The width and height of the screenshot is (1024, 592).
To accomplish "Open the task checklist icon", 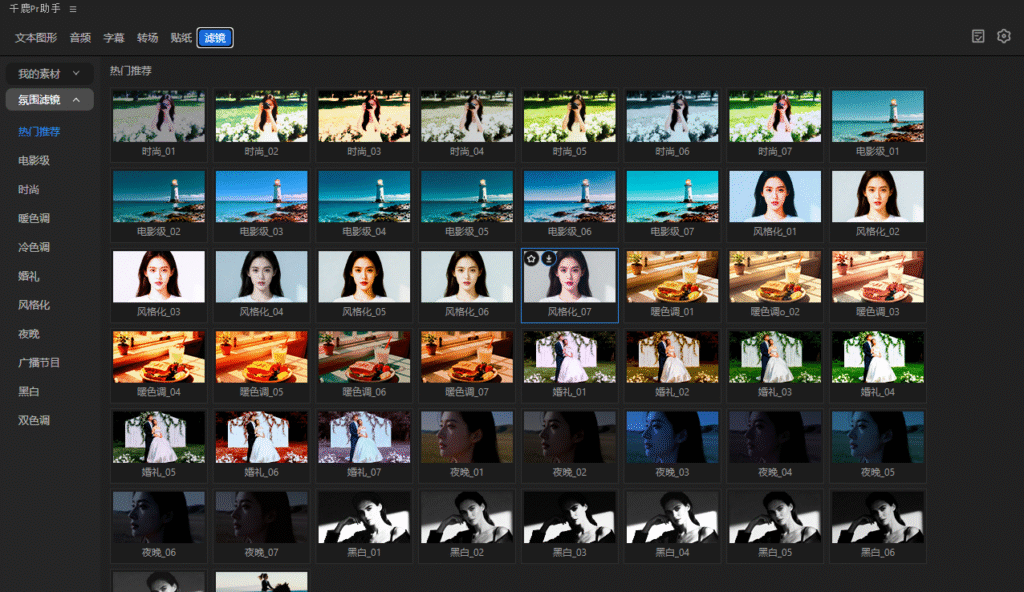I will coord(978,36).
